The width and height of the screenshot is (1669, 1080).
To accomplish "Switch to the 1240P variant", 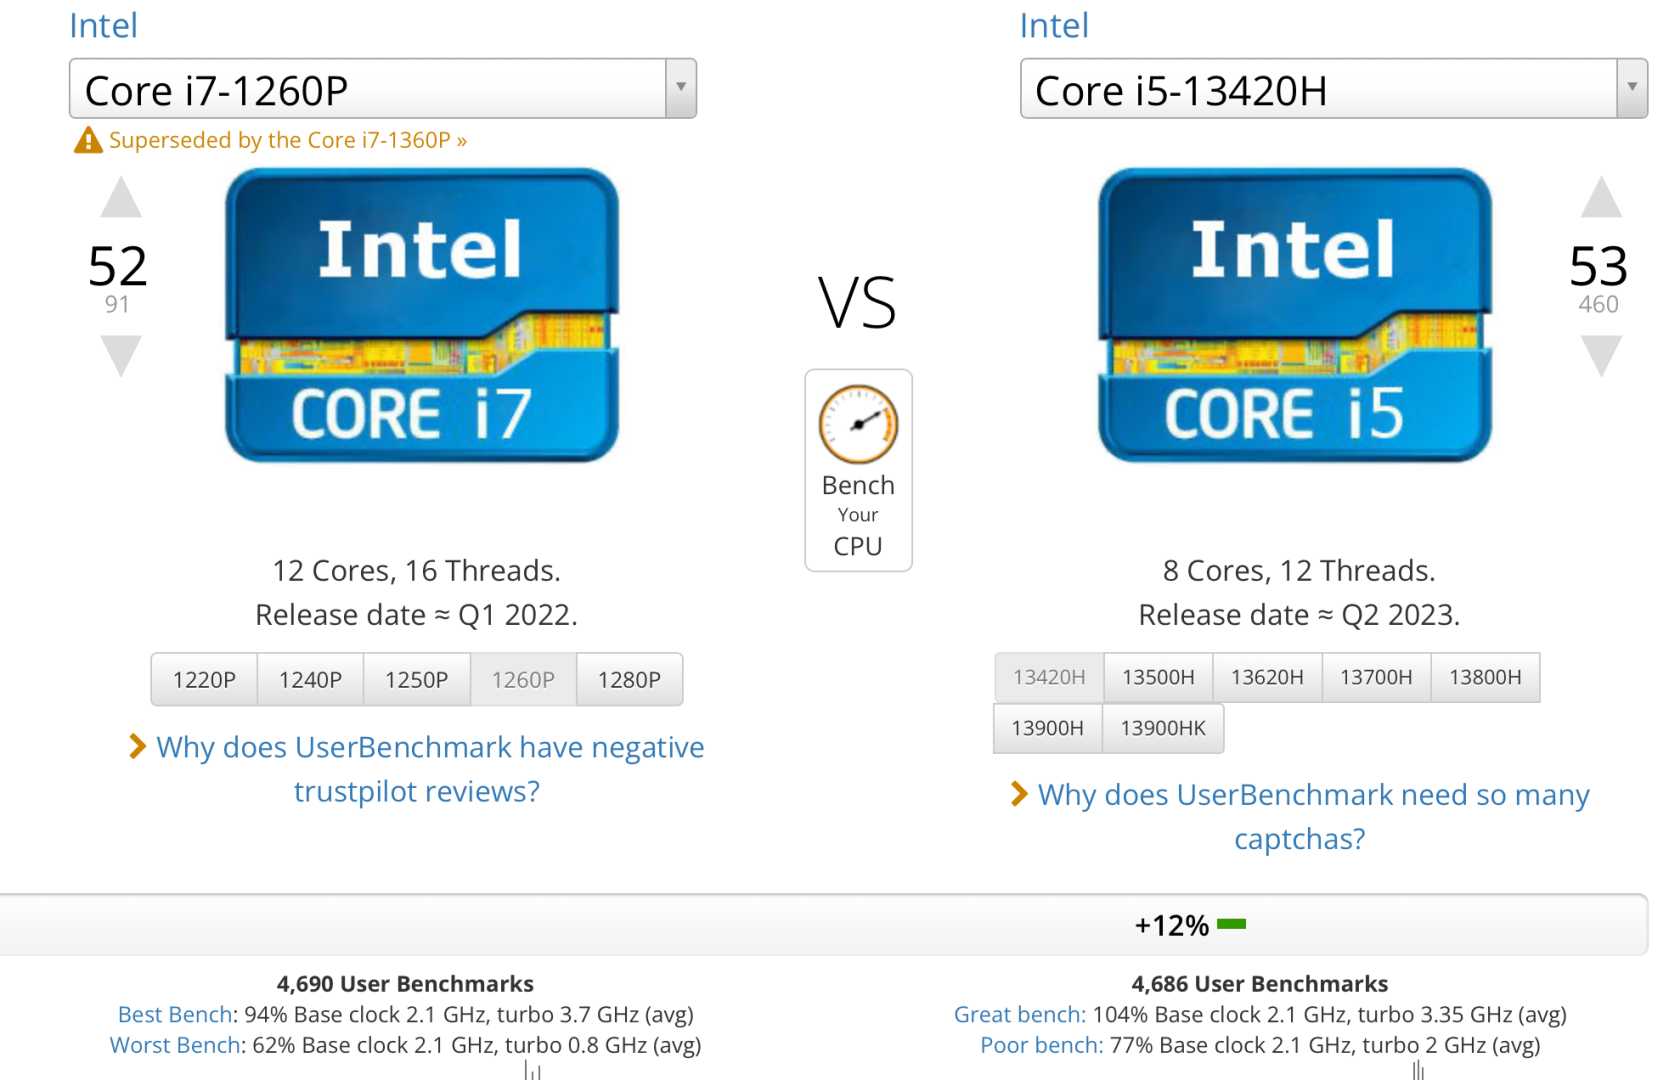I will pos(310,680).
